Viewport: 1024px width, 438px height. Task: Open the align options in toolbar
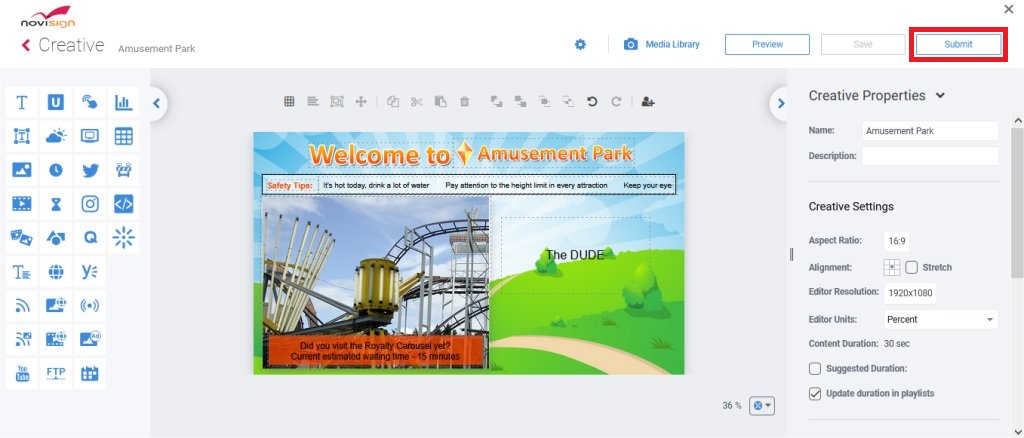(x=313, y=101)
